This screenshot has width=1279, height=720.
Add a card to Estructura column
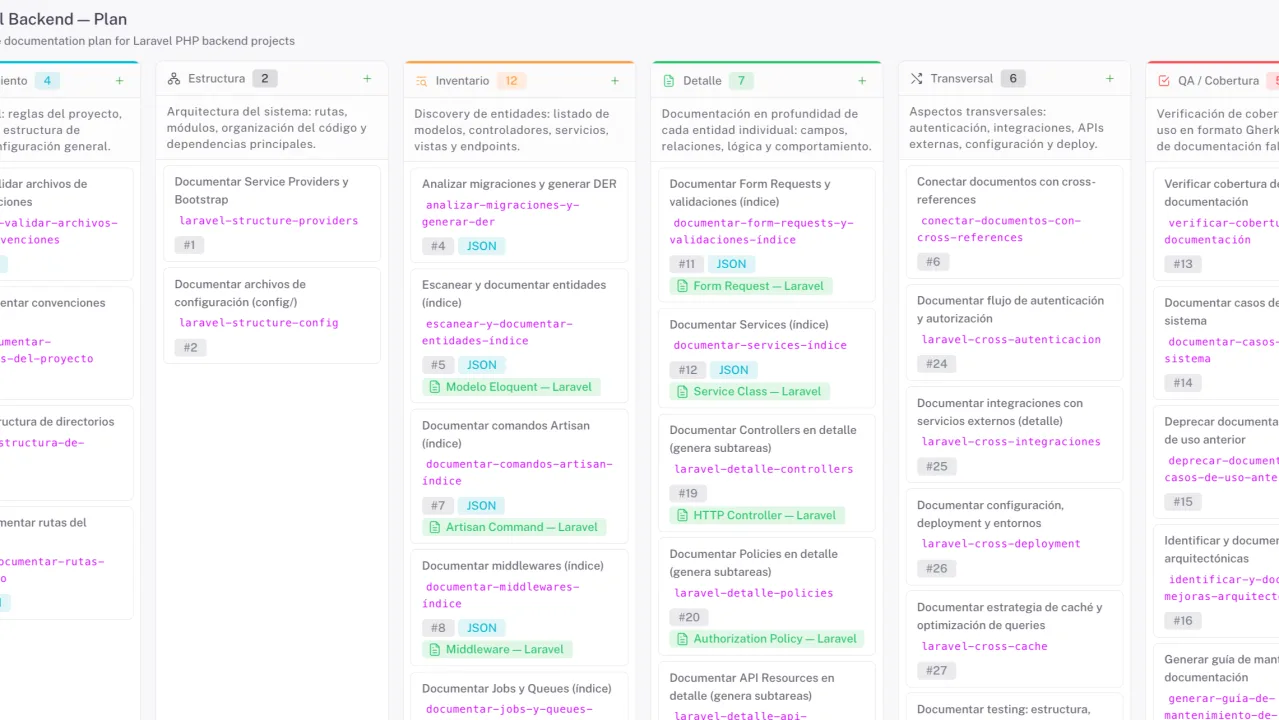(x=367, y=79)
